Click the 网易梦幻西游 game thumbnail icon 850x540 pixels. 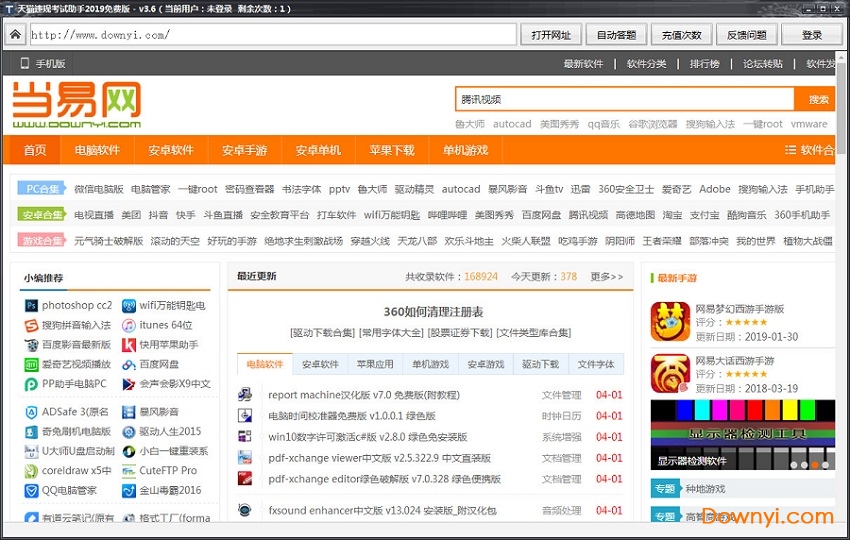coord(670,321)
